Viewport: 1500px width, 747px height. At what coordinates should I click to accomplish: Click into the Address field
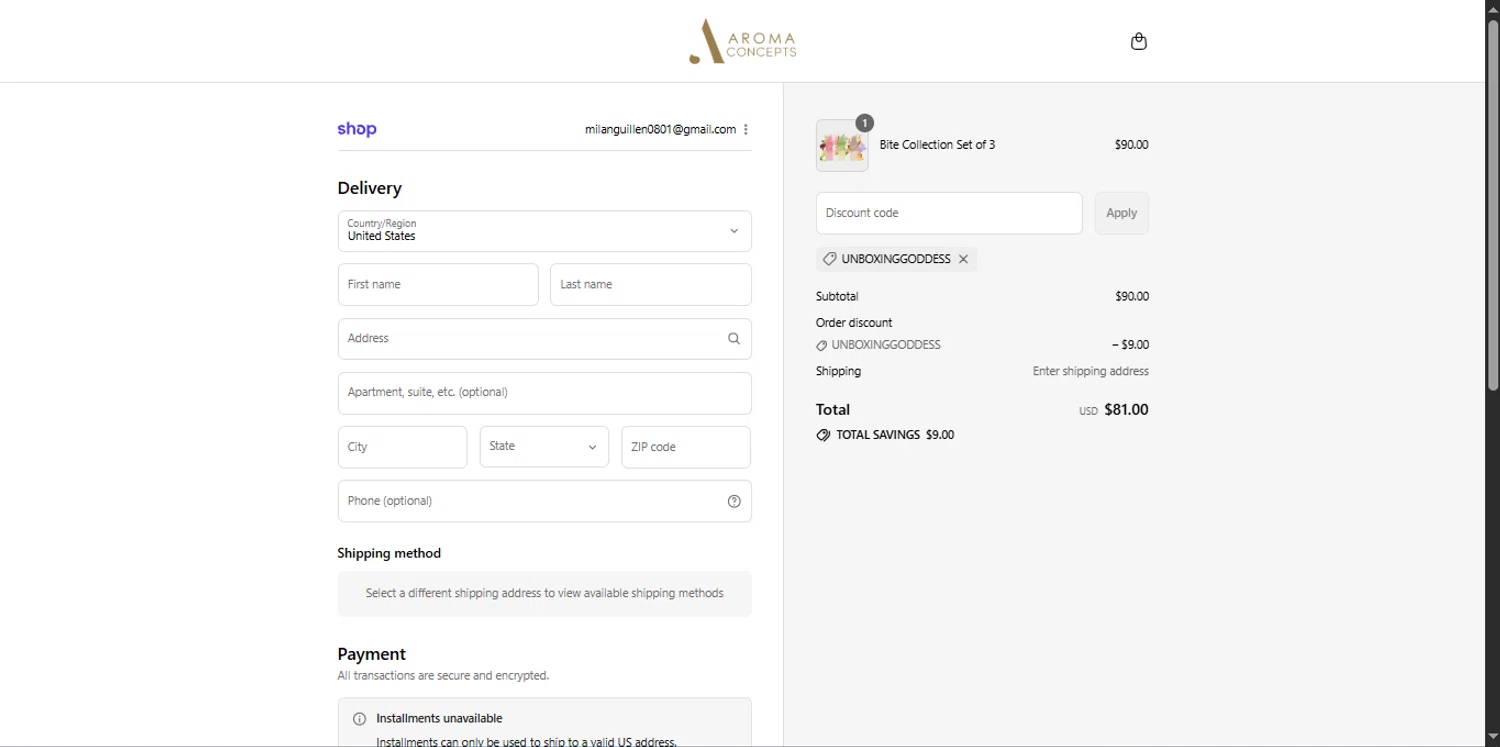pyautogui.click(x=545, y=339)
